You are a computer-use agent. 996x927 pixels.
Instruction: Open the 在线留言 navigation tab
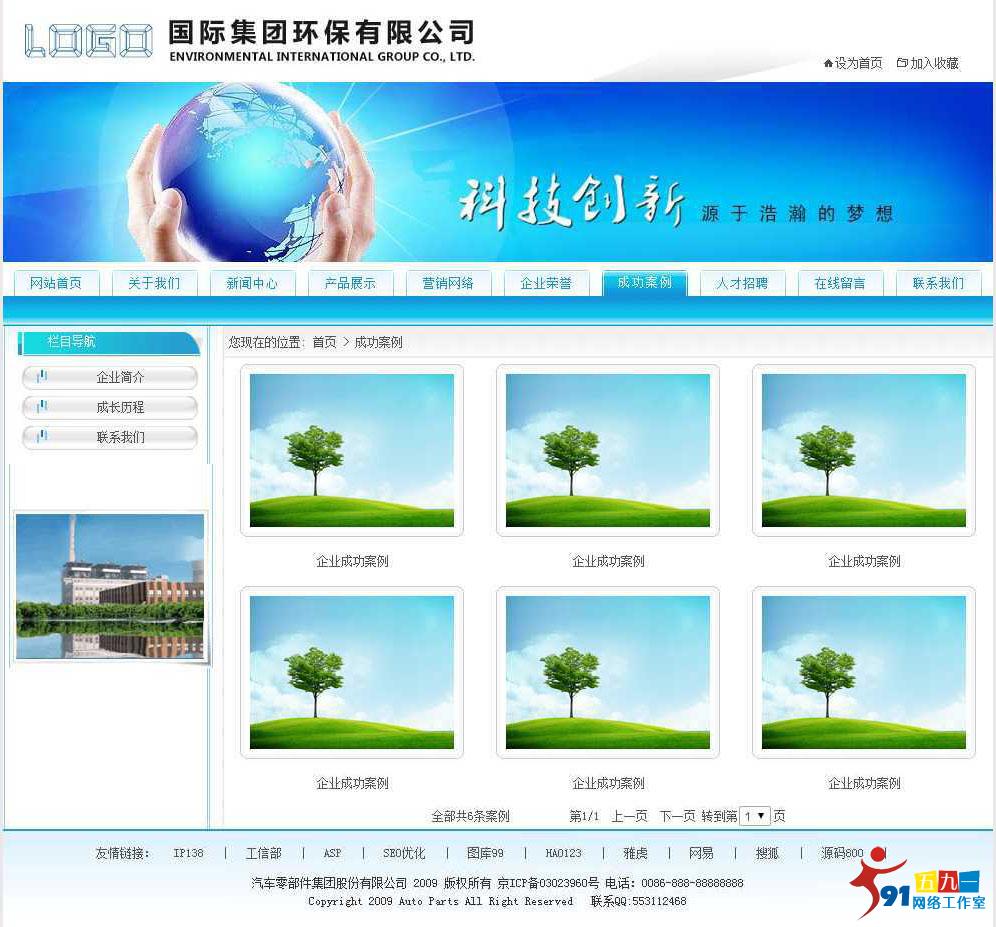840,283
